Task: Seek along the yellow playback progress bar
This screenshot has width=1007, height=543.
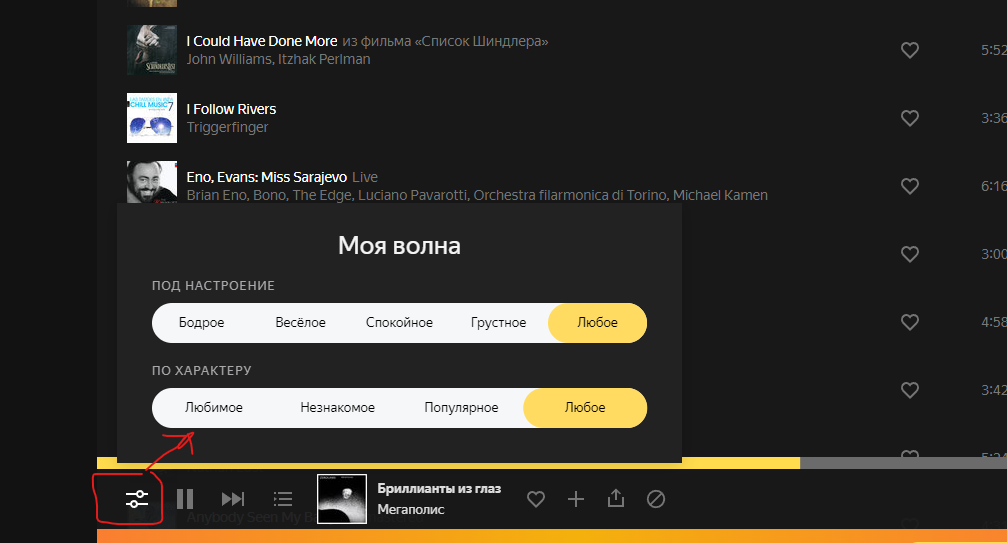Action: point(448,463)
